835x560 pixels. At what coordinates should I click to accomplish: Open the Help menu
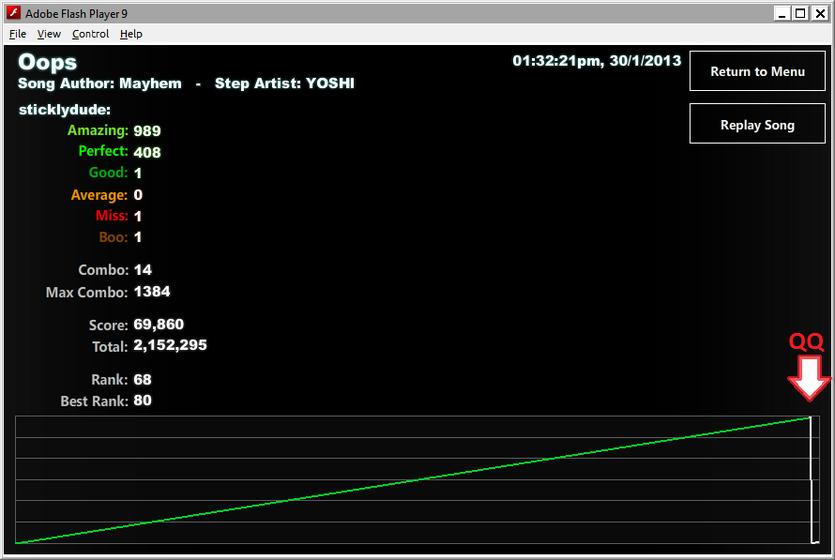(131, 34)
